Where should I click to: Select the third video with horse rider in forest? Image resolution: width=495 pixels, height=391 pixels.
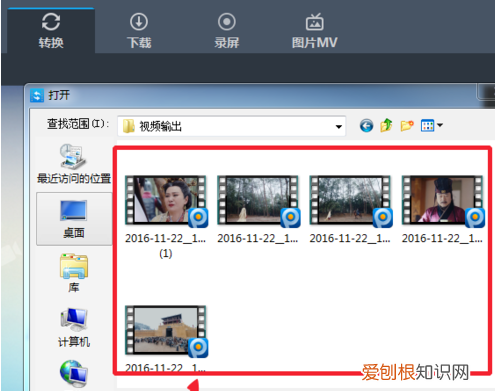350,201
